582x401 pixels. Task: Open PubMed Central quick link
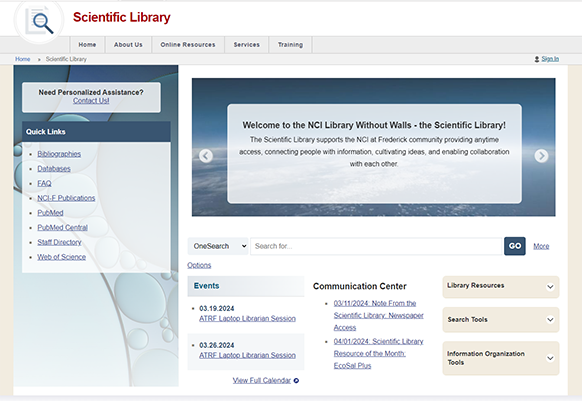click(x=62, y=228)
